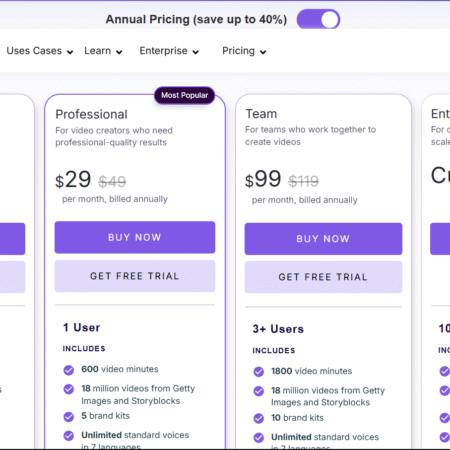Screen dimensions: 450x450
Task: Click Buy Now for Professional plan
Action: (x=135, y=237)
